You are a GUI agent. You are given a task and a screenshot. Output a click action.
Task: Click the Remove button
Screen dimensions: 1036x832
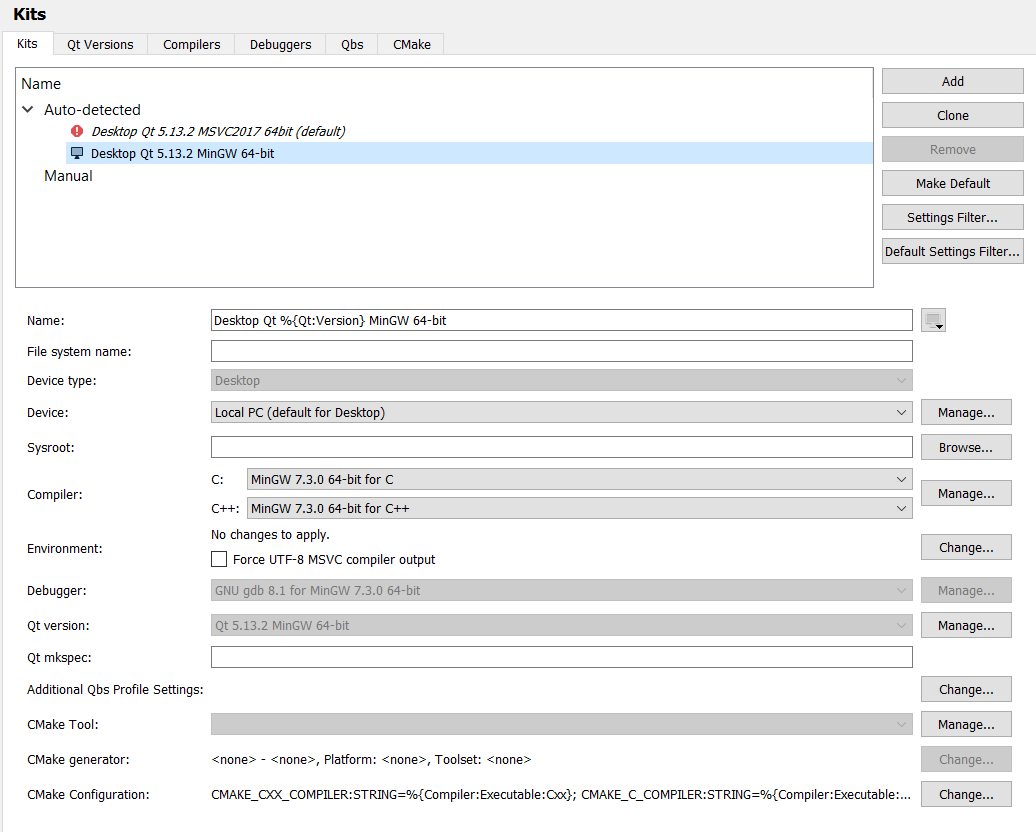click(x=953, y=149)
